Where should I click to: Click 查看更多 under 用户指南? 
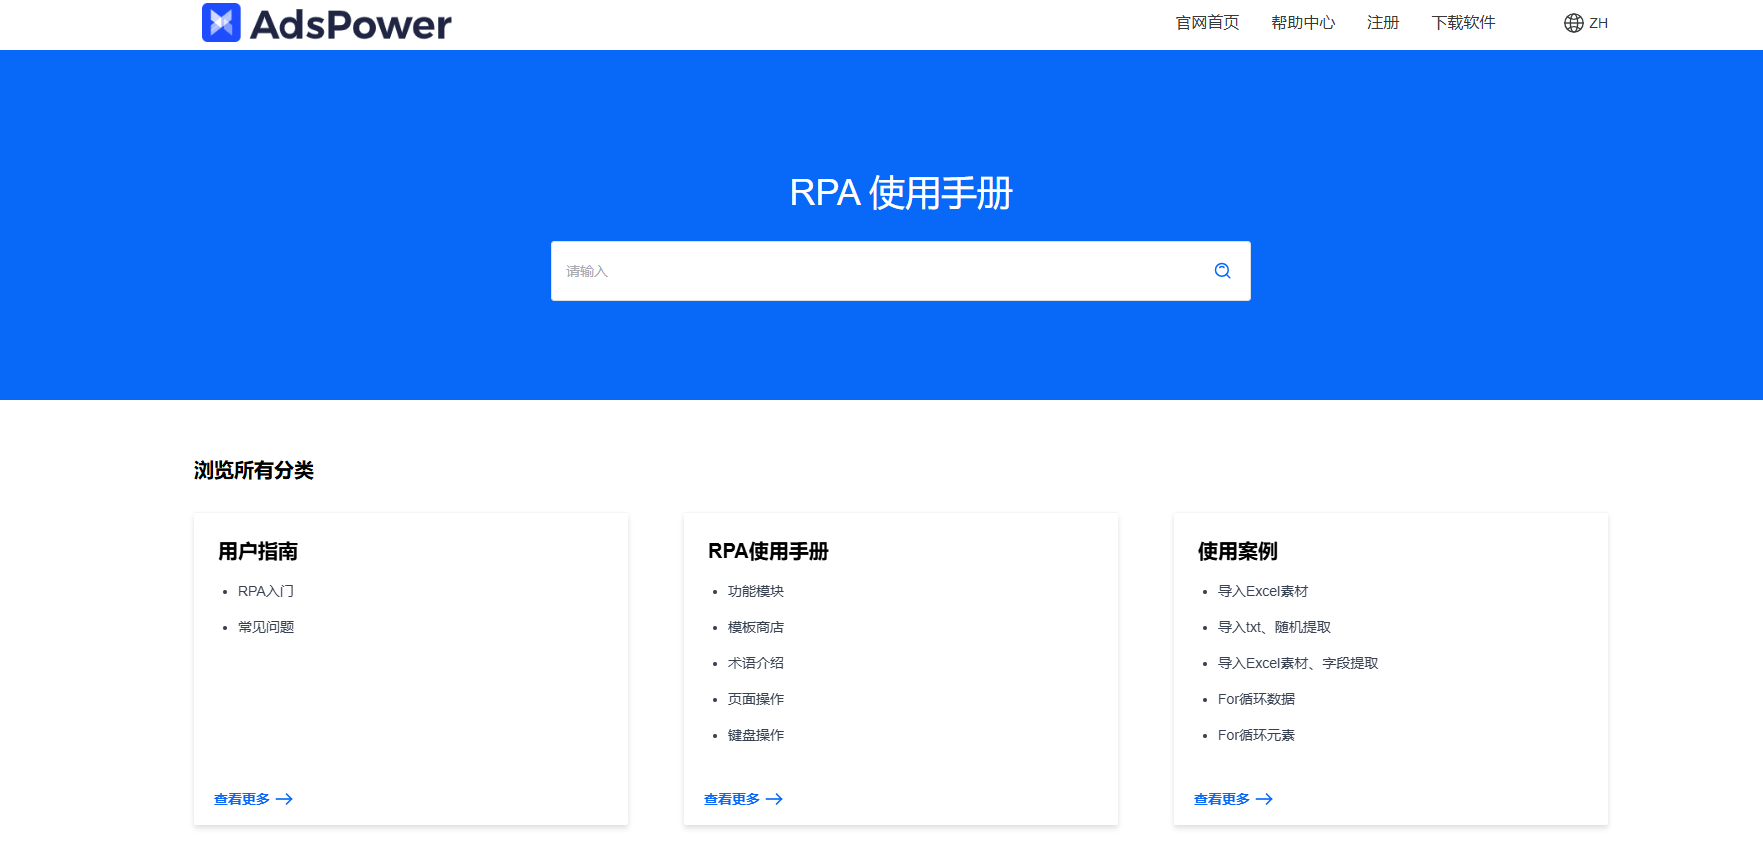(242, 799)
